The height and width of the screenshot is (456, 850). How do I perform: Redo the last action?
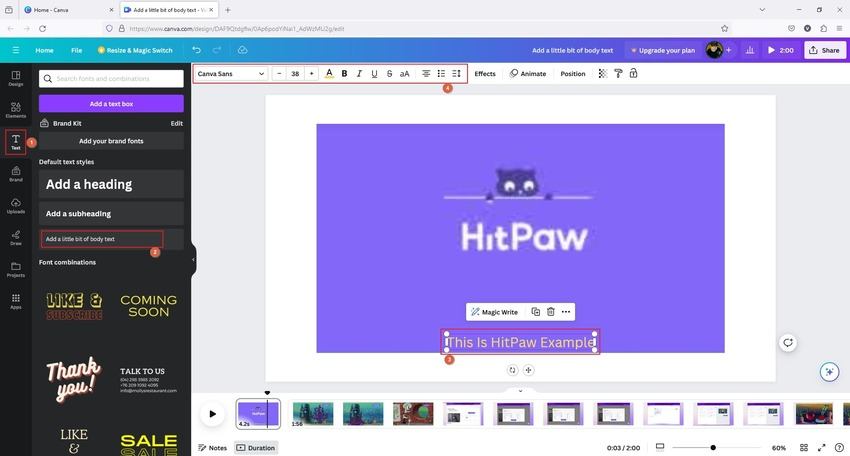coord(217,50)
